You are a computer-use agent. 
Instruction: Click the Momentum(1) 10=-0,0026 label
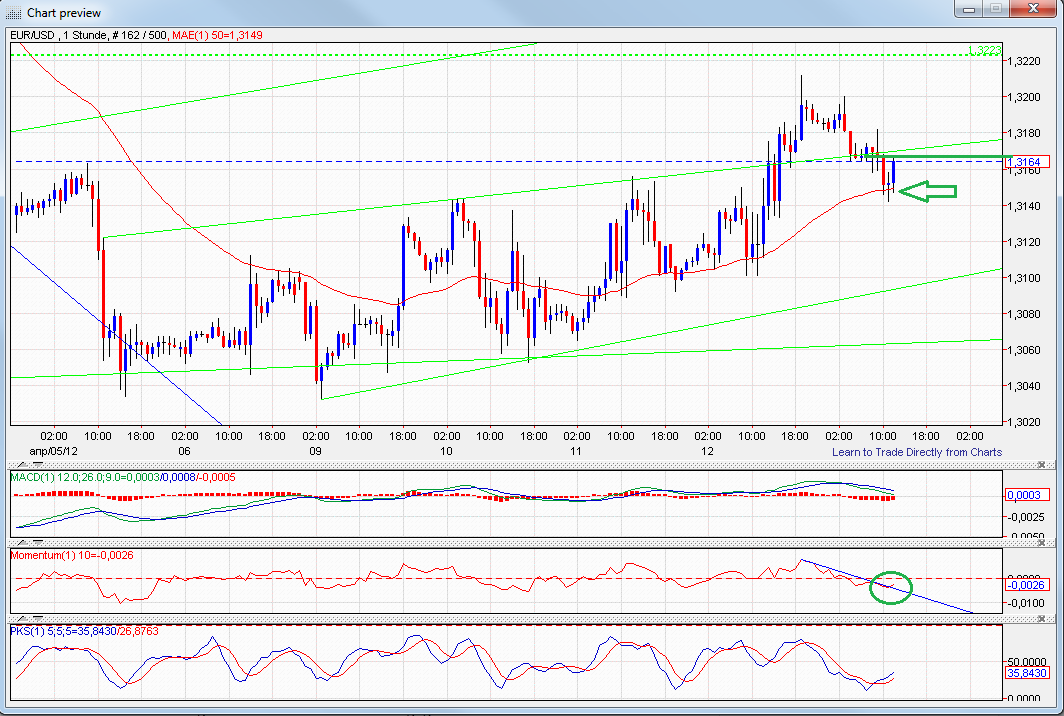click(72, 555)
